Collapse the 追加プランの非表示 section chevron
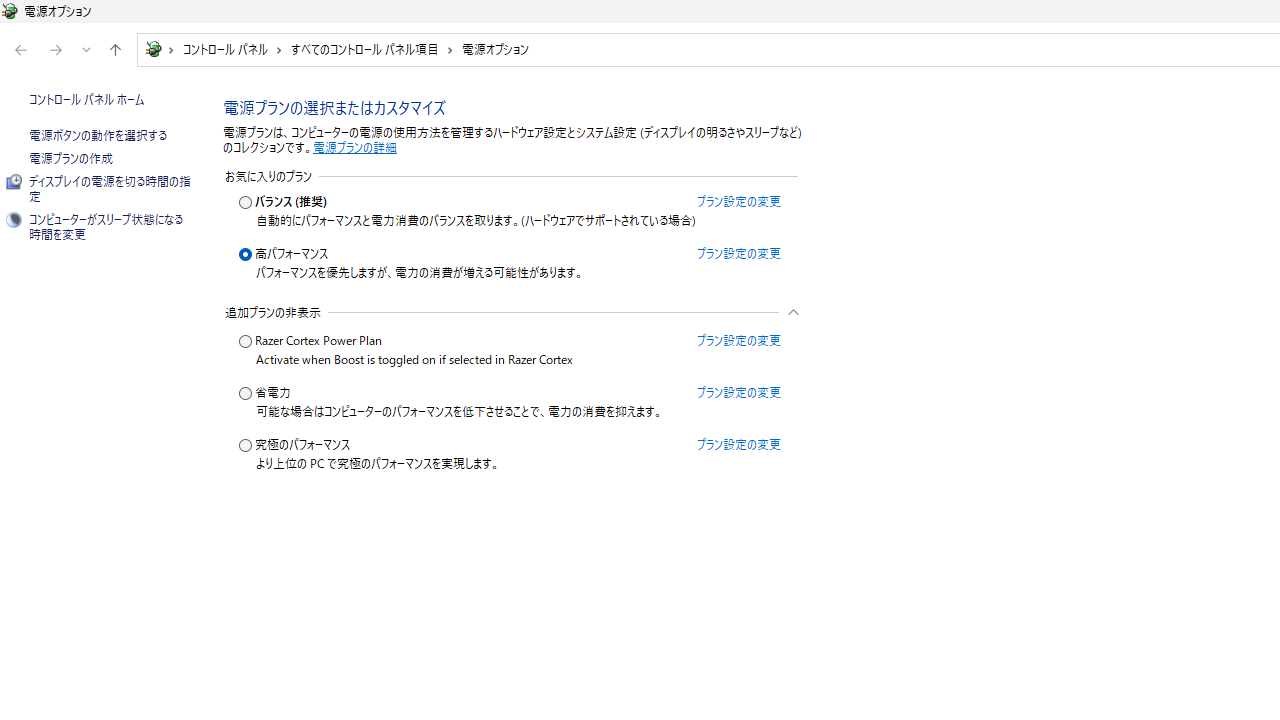Viewport: 1280px width, 720px height. 793,313
